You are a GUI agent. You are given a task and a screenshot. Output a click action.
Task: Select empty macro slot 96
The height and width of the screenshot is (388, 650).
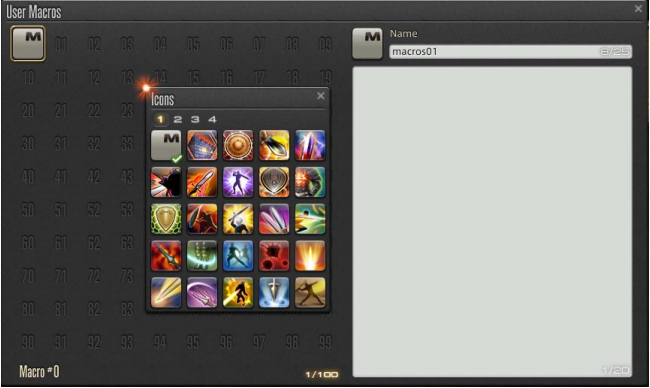click(226, 342)
